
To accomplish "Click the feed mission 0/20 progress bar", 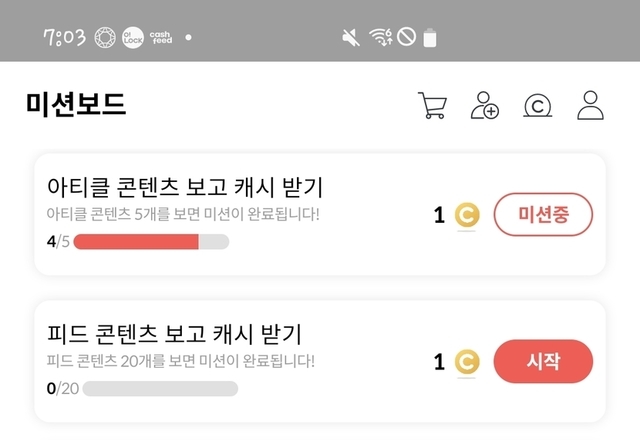I will [x=160, y=388].
